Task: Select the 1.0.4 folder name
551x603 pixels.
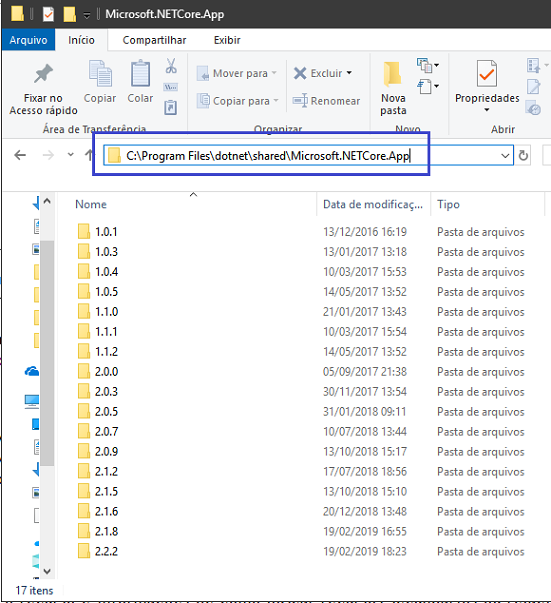Action: [107, 272]
